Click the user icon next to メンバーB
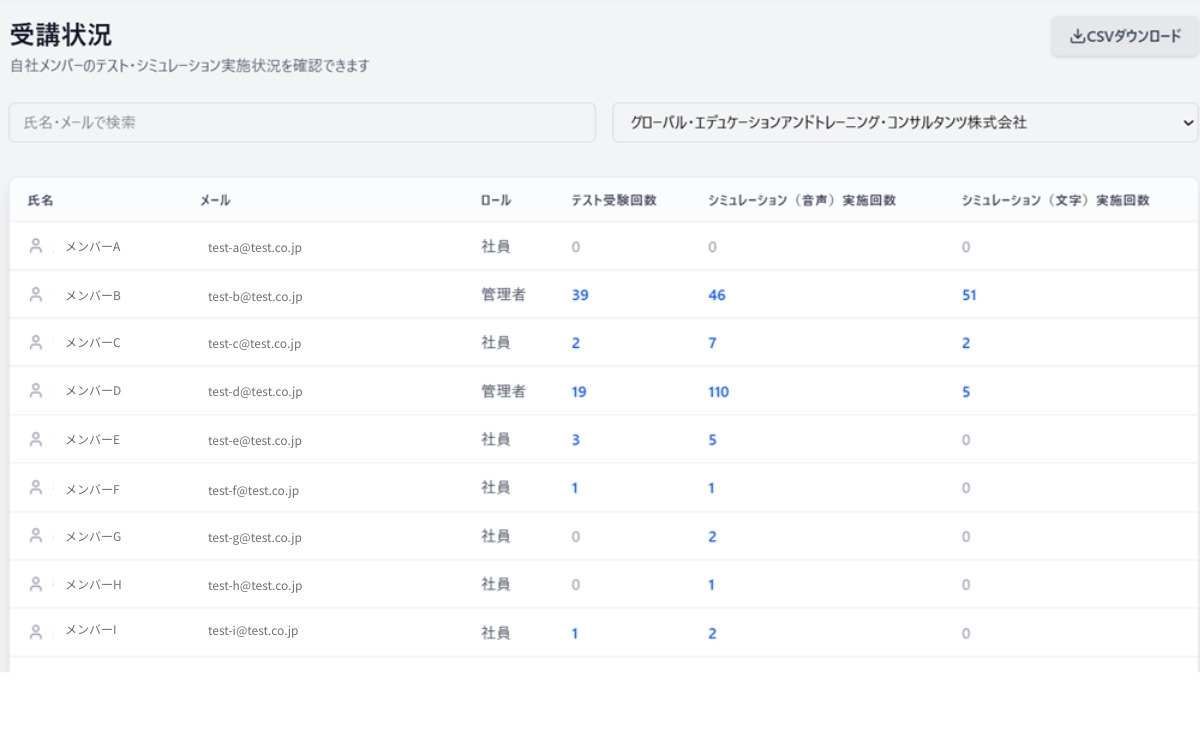This screenshot has height=735, width=1200. [x=36, y=295]
